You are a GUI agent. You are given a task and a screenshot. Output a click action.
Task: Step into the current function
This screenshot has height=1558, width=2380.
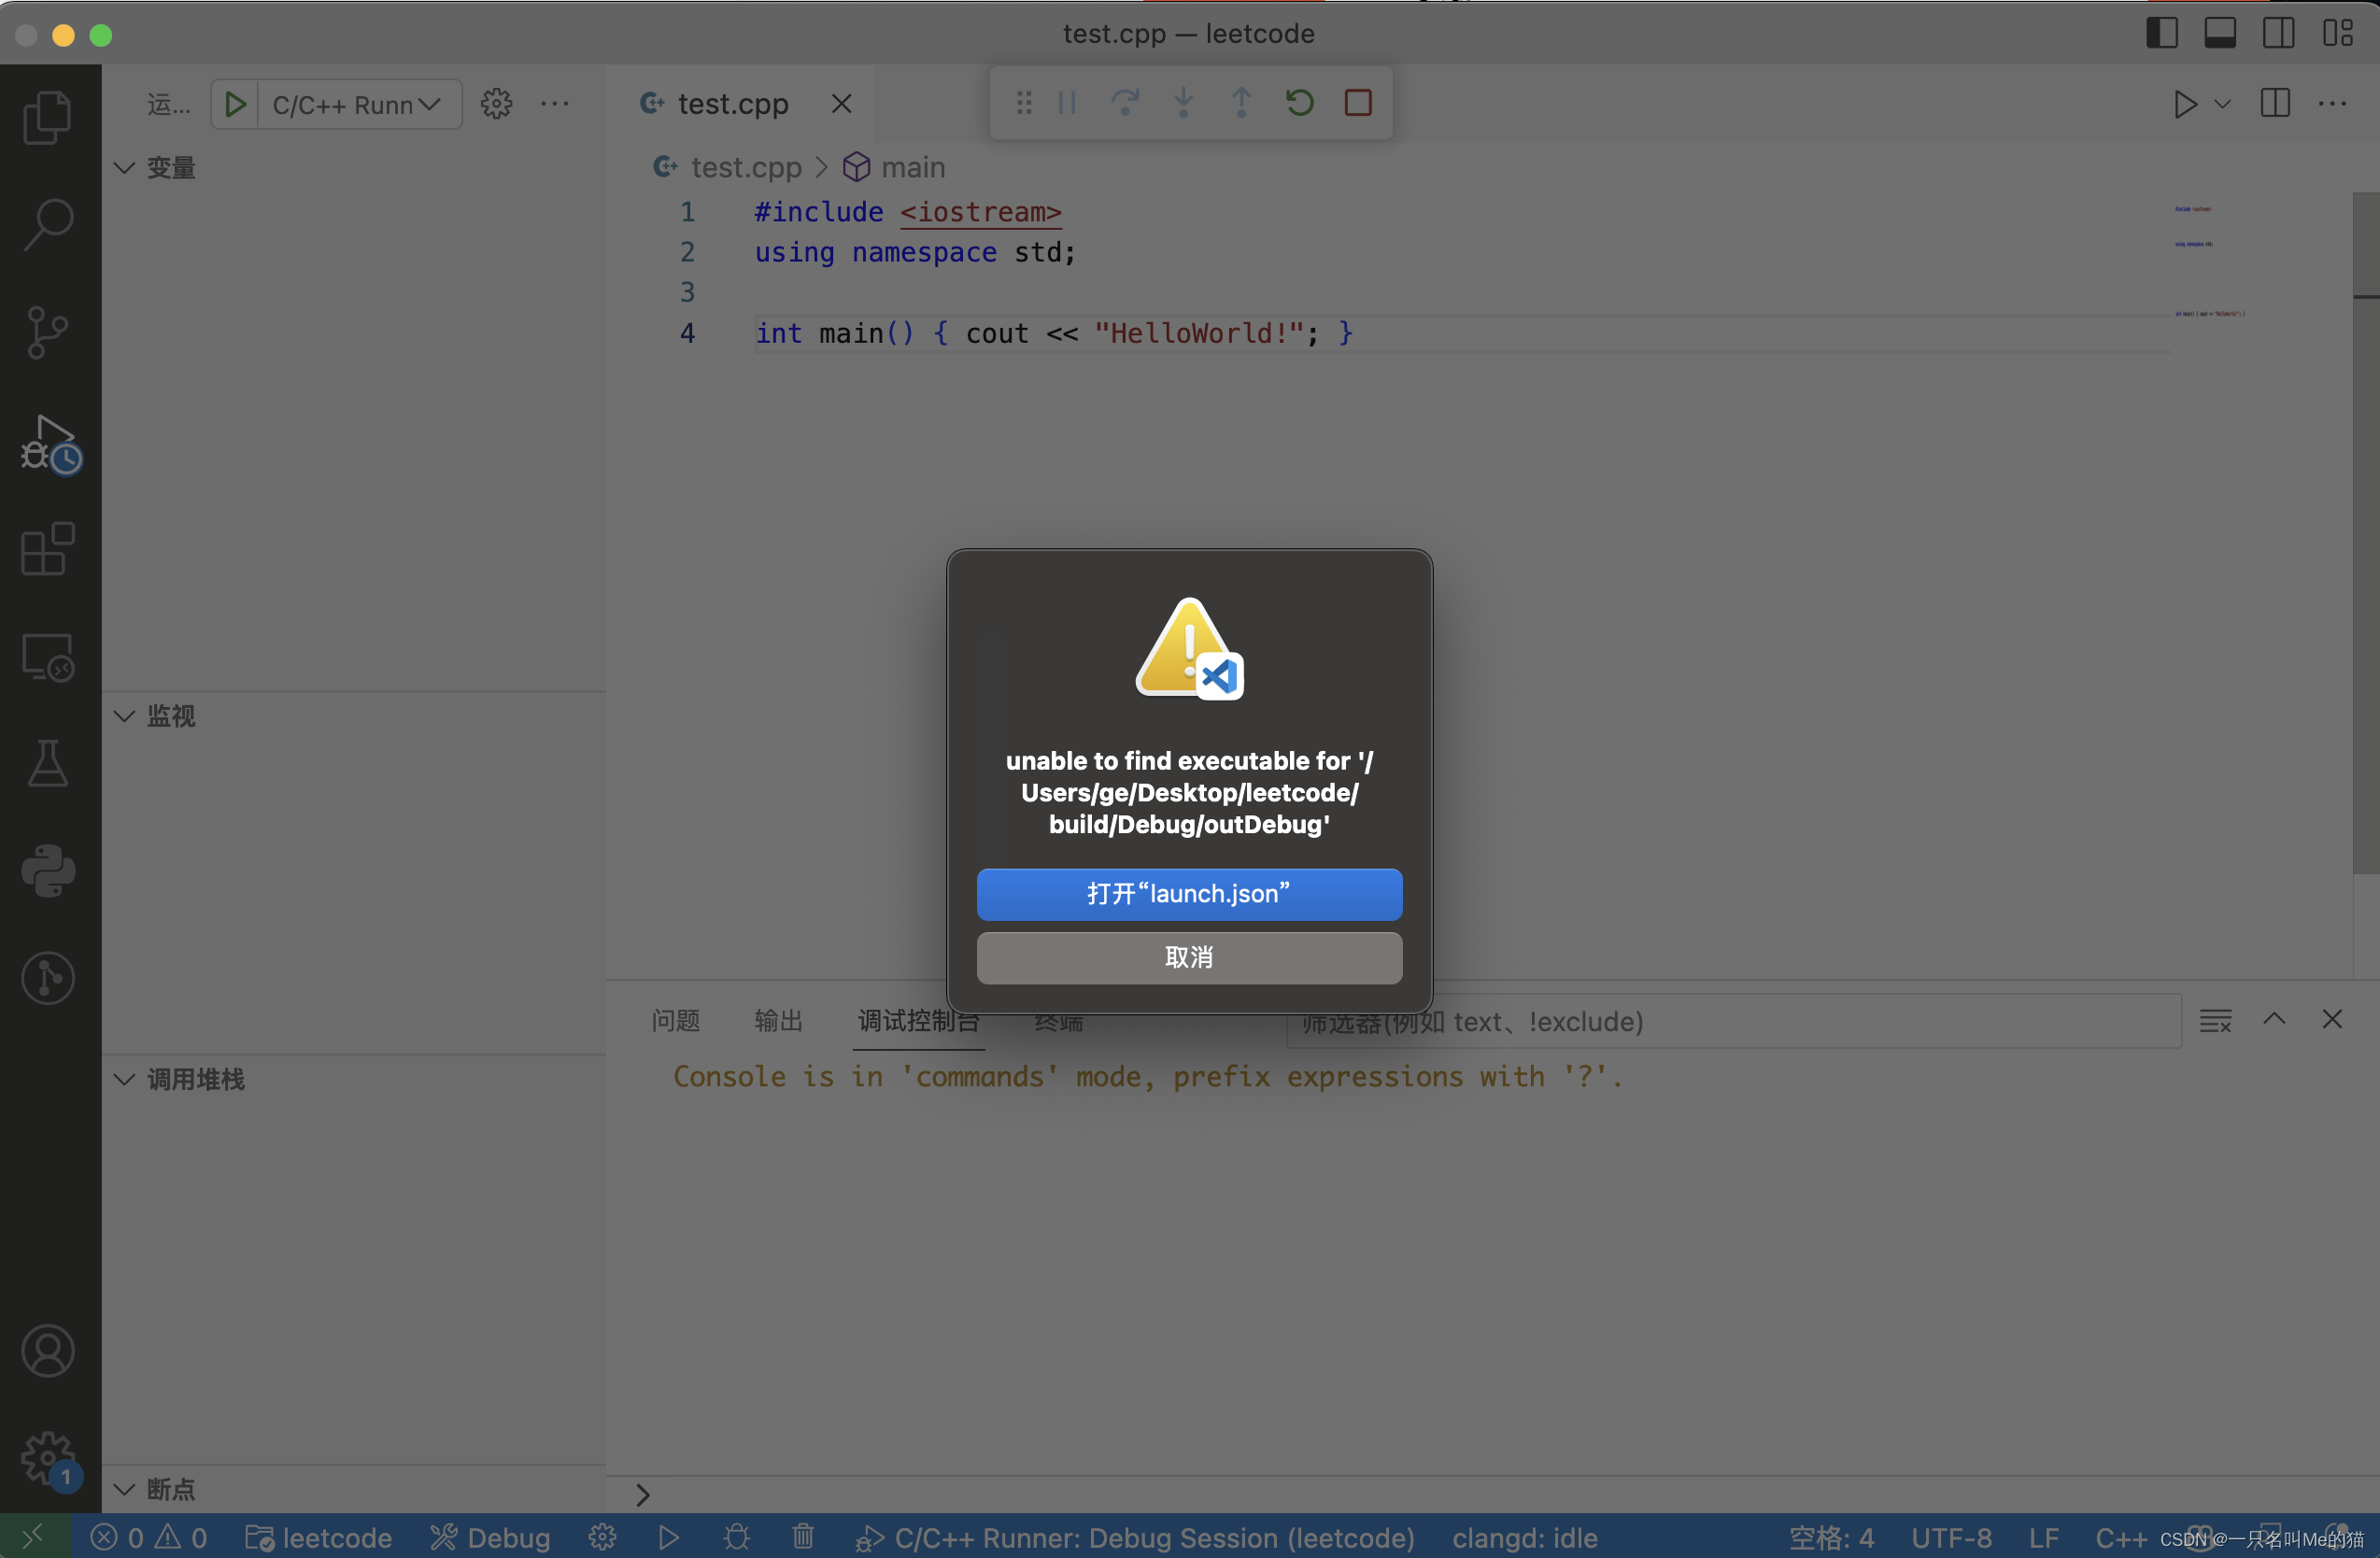(x=1183, y=102)
